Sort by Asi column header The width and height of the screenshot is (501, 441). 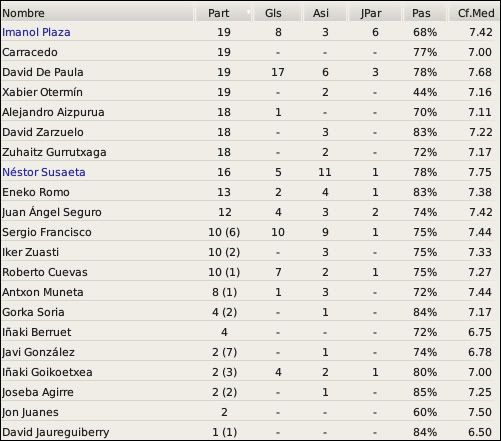[x=325, y=13]
